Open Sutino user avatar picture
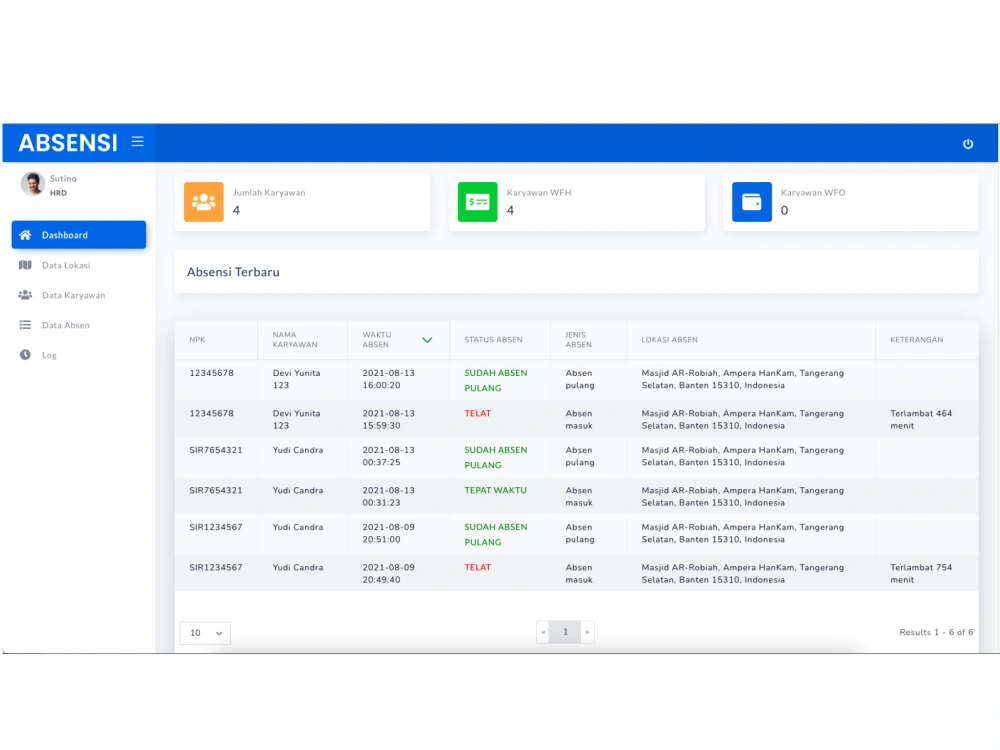This screenshot has width=1000, height=750. 32,184
